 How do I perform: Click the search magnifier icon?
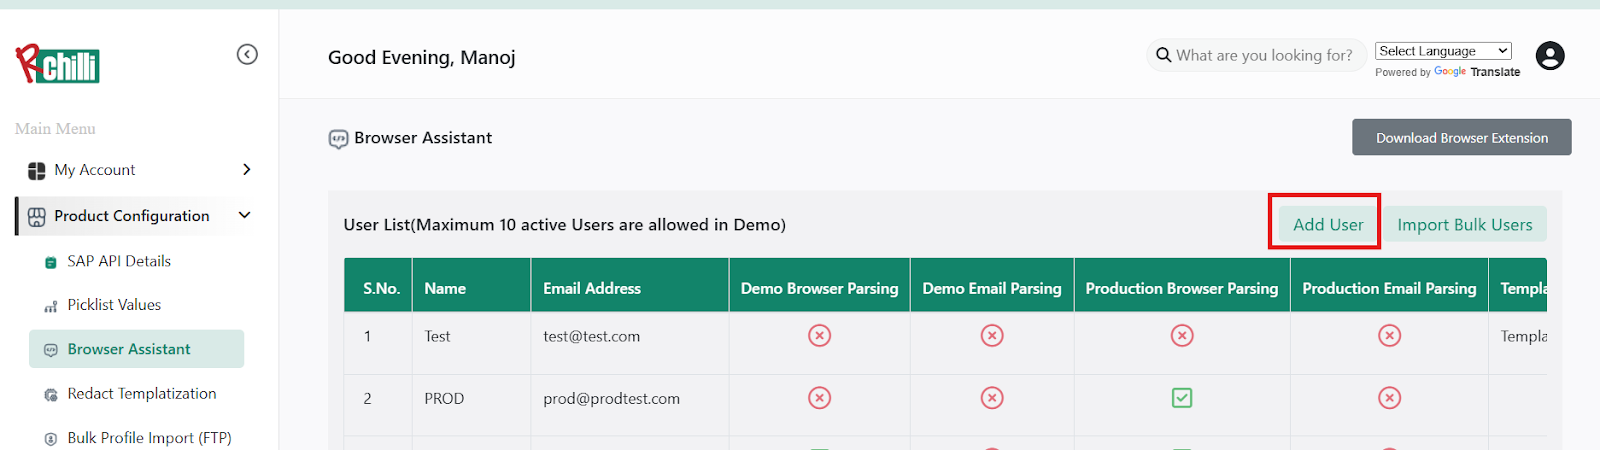[1163, 55]
